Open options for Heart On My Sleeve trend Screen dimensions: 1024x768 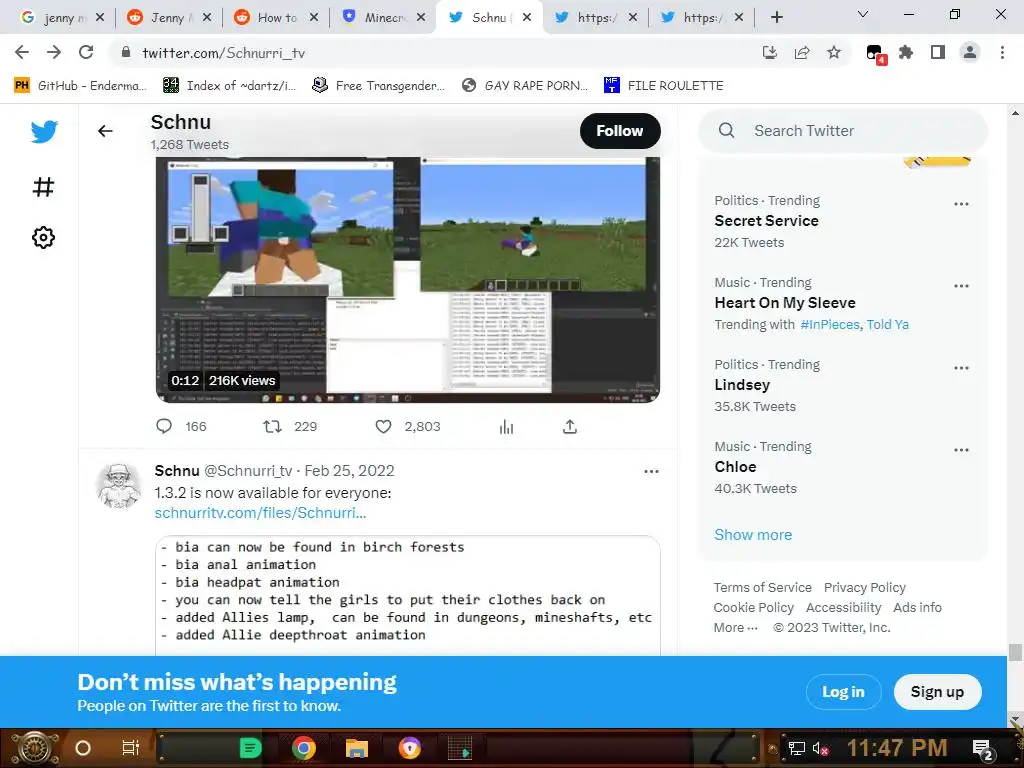(x=961, y=286)
